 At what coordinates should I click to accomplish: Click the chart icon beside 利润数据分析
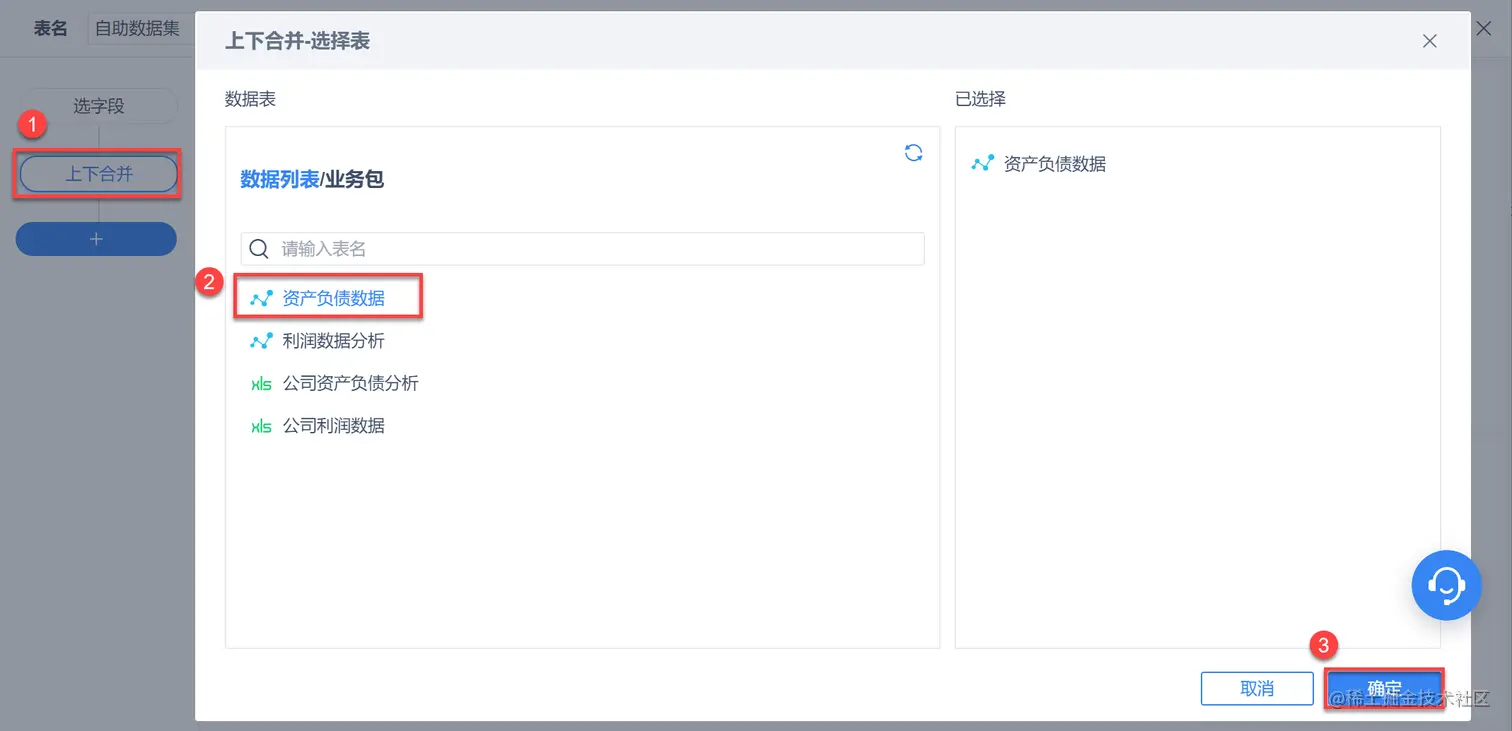tap(260, 340)
